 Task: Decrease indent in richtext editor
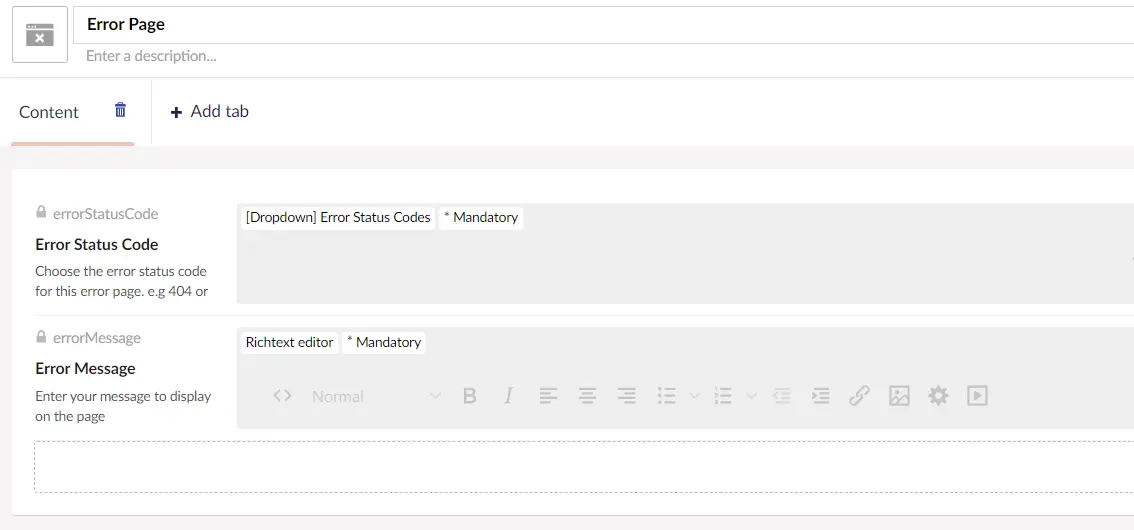point(781,396)
